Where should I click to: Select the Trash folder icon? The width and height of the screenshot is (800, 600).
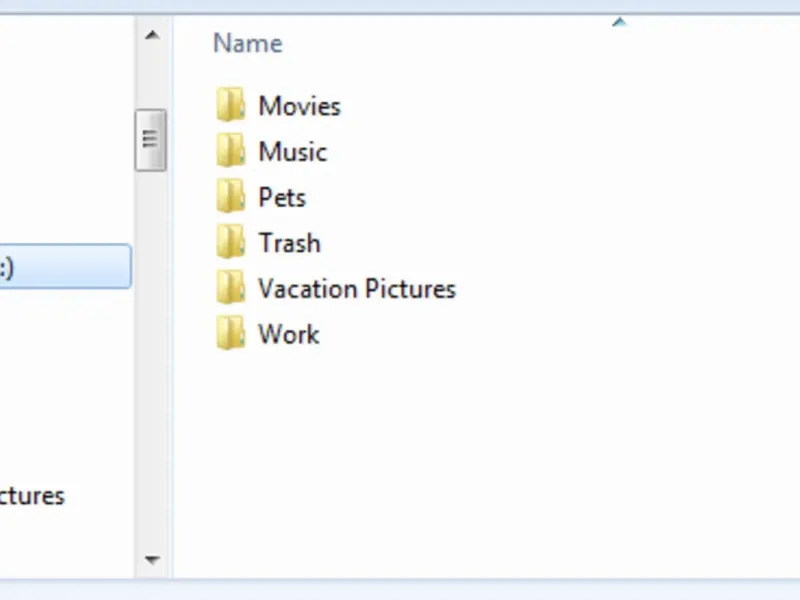[231, 242]
